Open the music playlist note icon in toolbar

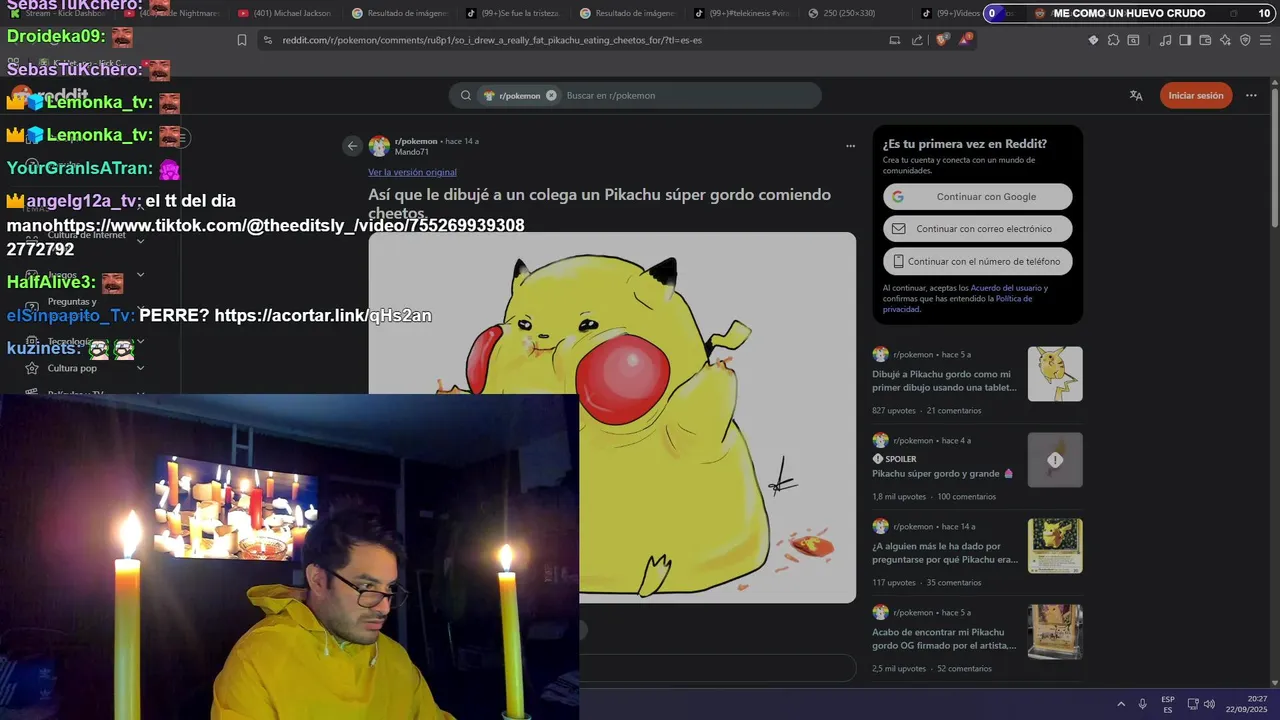(x=1165, y=40)
